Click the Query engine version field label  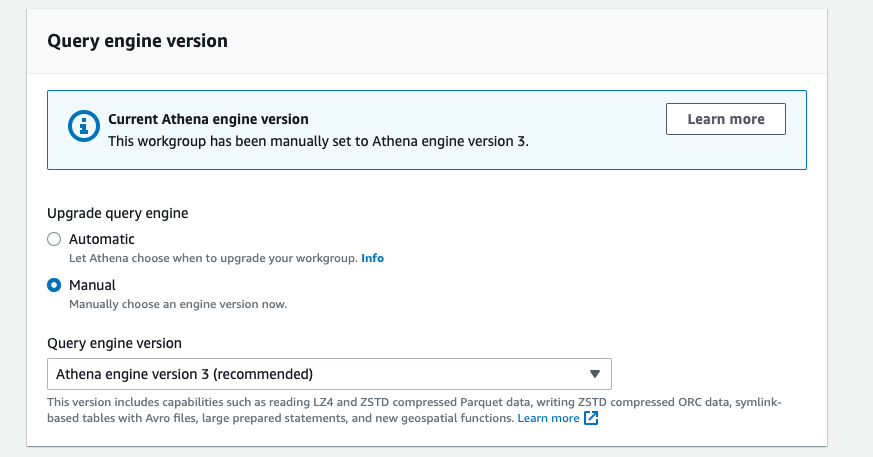[114, 343]
